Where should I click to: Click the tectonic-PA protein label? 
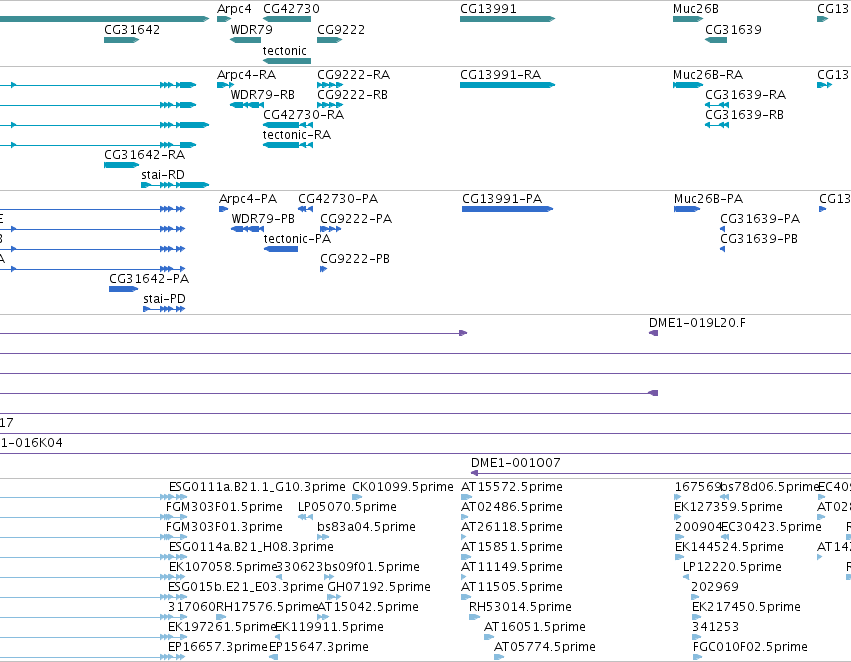[x=297, y=239]
